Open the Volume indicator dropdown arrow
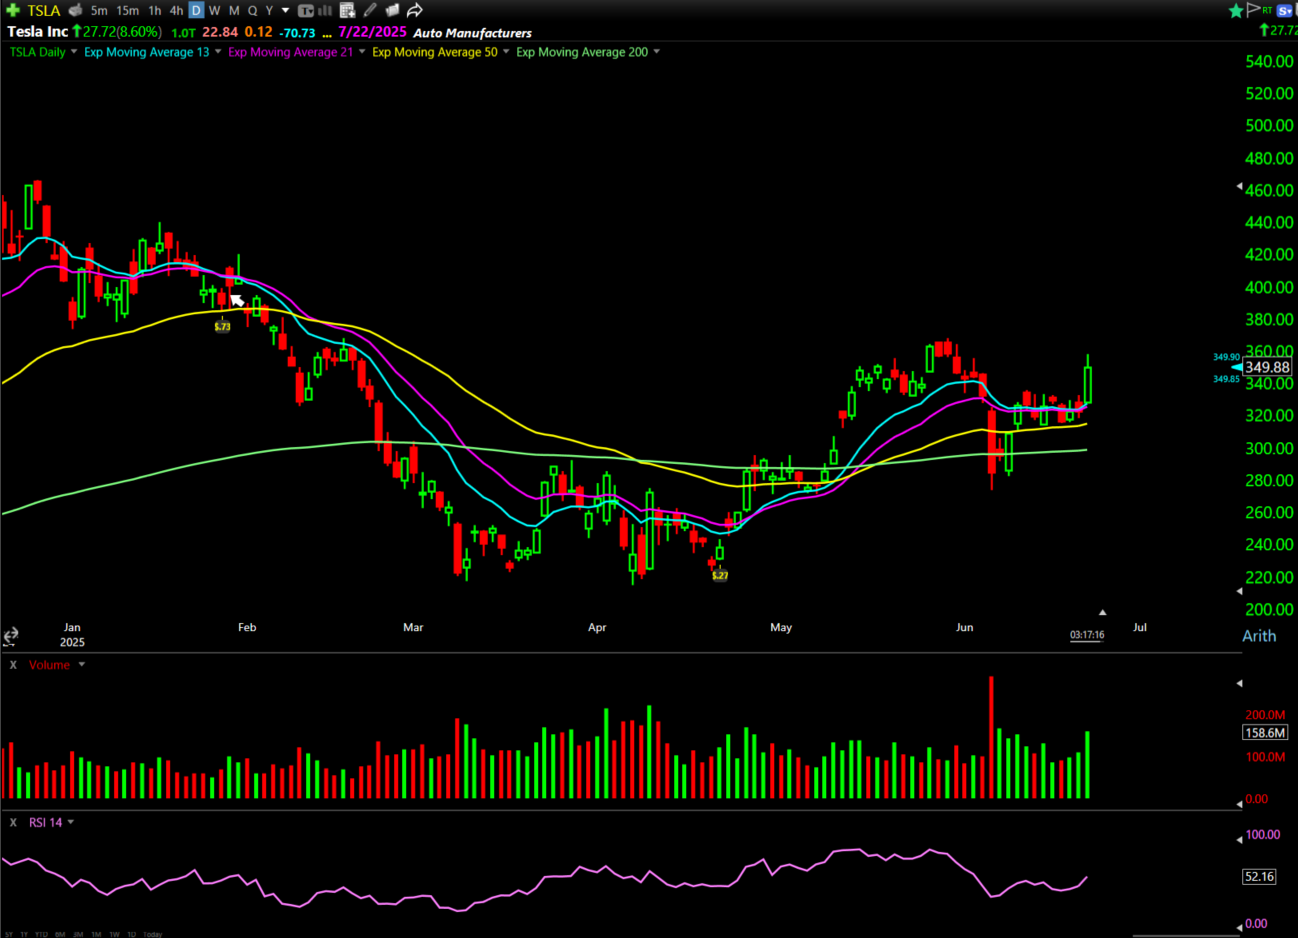Screen dimensions: 1298x938 pyautogui.click(x=82, y=665)
